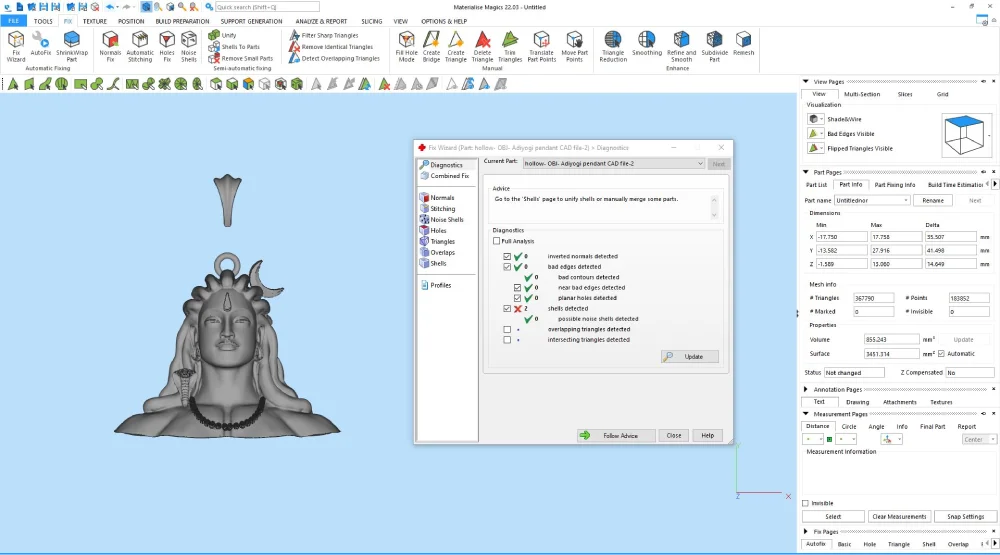Click the Quick search field
The height and width of the screenshot is (555, 1000).
tap(267, 7)
